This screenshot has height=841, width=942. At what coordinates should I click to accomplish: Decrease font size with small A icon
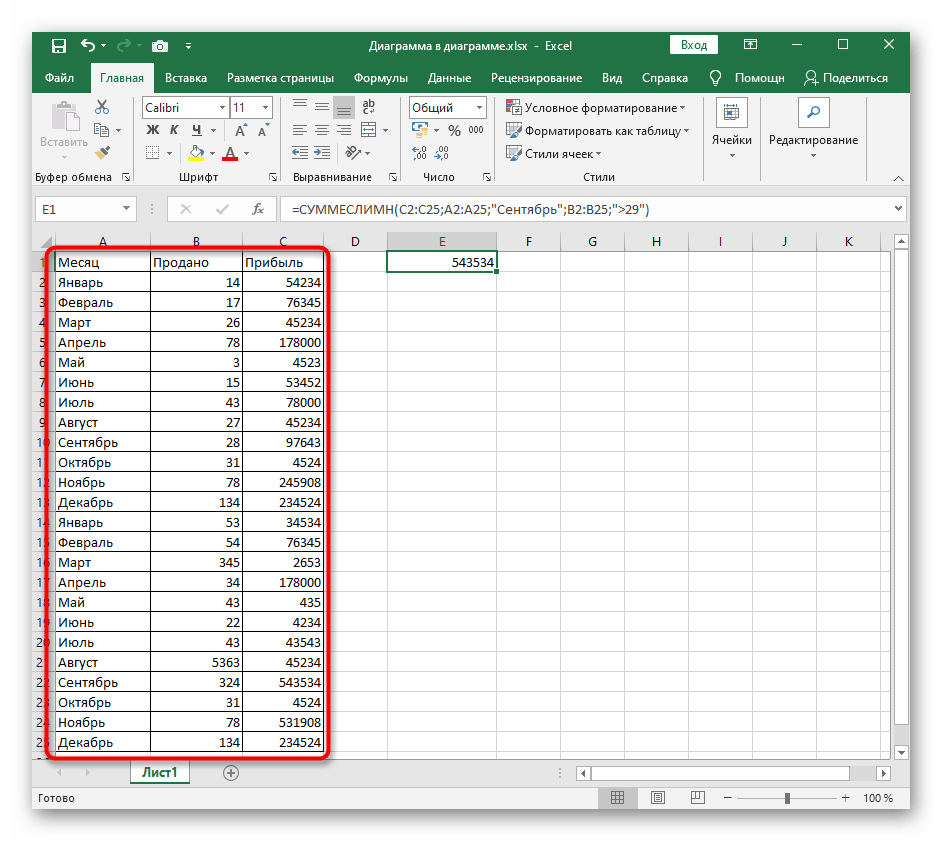263,131
